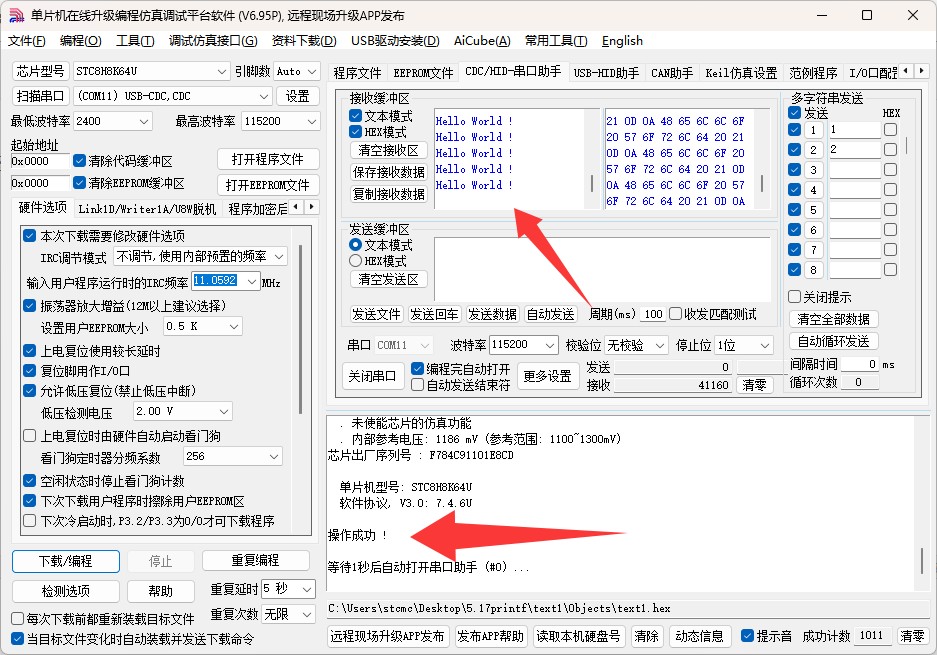The width and height of the screenshot is (937, 655).
Task: Open the Link1D/Writer1A/U8W脱机 tab
Action: pyautogui.click(x=147, y=209)
